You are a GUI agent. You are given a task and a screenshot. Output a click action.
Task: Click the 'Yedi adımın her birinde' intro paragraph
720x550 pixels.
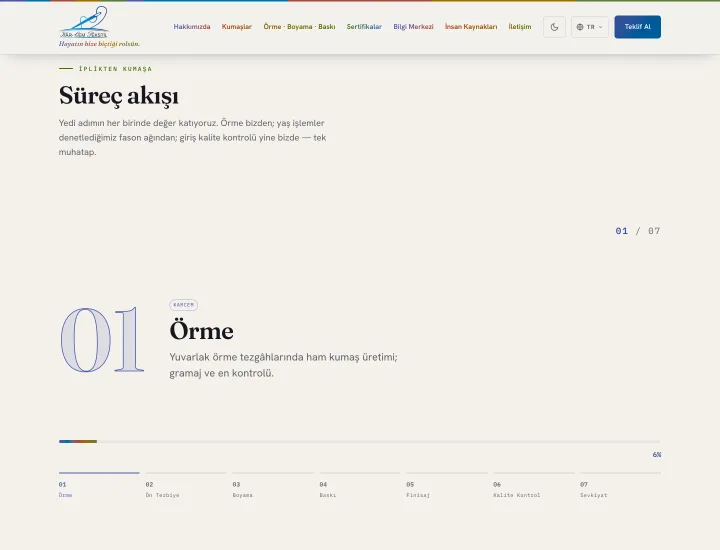pos(192,137)
